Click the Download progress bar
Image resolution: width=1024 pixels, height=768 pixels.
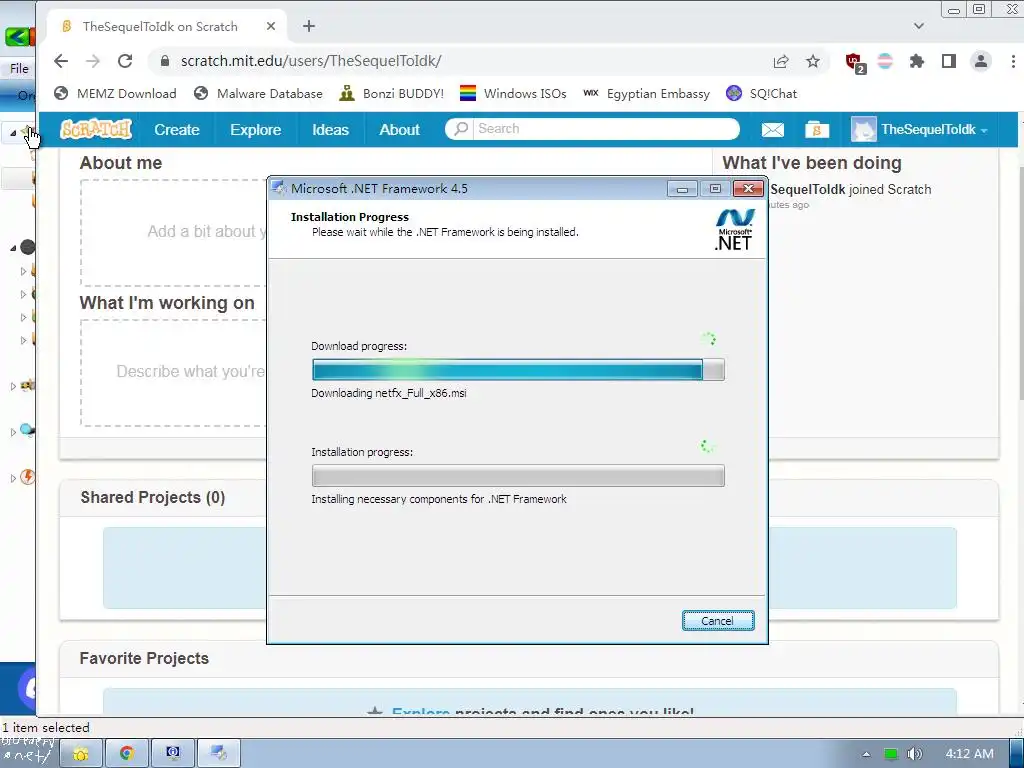point(518,370)
